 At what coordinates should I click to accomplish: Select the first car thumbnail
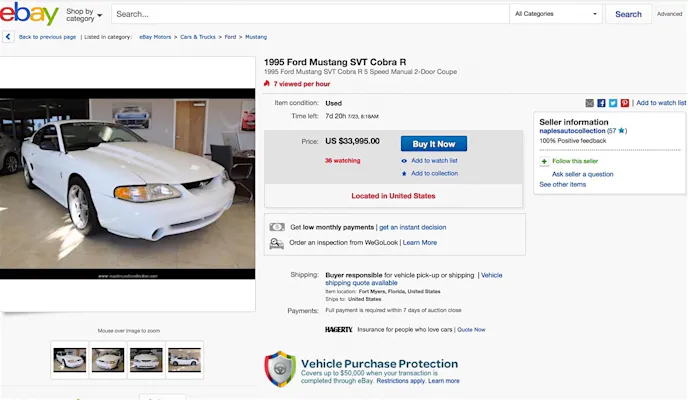[x=70, y=360]
